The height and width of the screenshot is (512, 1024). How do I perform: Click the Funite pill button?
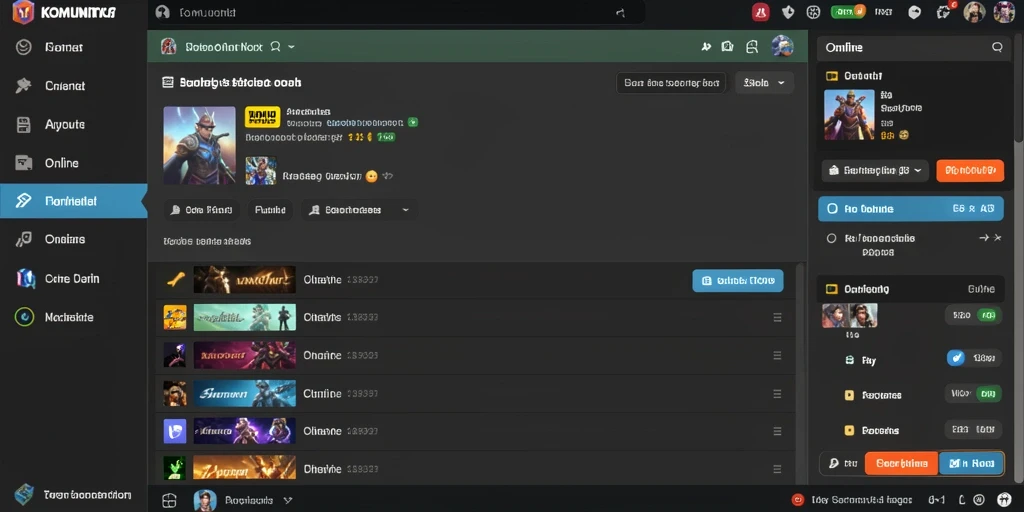[x=270, y=210]
